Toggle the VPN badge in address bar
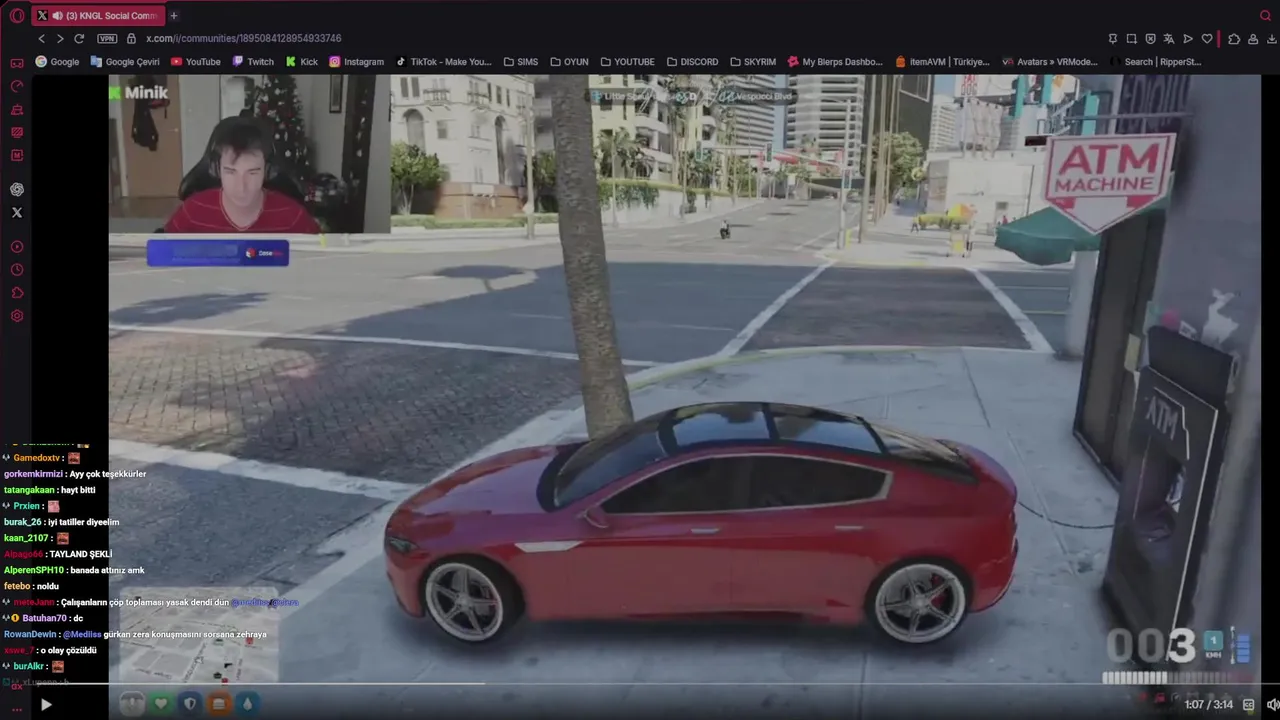The width and height of the screenshot is (1280, 720). [x=107, y=38]
